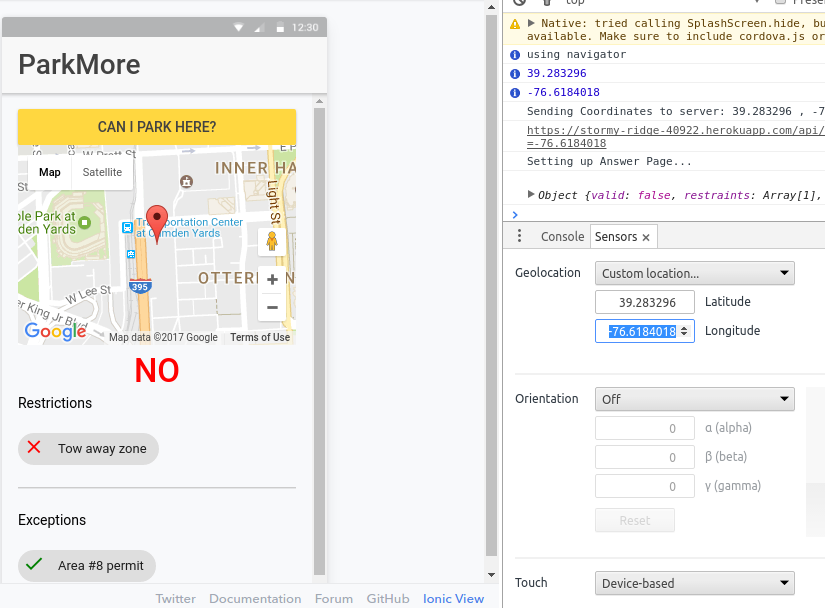
Task: Zoom in on the map with plus button
Action: (x=272, y=279)
